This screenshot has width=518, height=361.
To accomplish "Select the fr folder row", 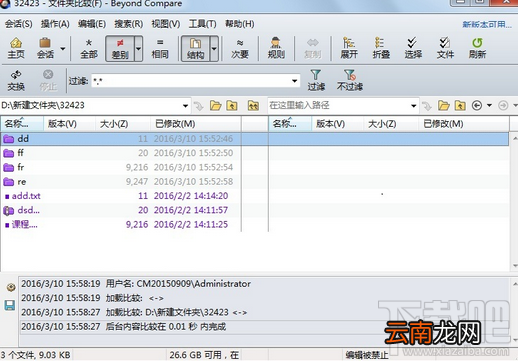I will click(x=121, y=167).
